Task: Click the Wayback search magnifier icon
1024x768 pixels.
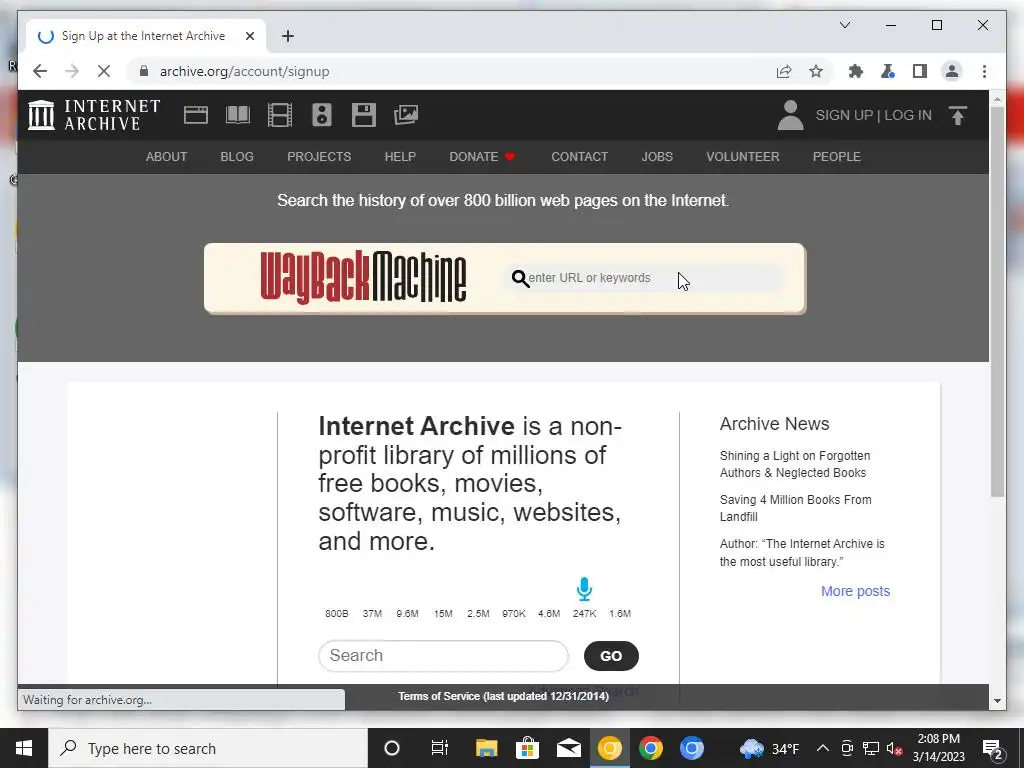Action: click(520, 278)
